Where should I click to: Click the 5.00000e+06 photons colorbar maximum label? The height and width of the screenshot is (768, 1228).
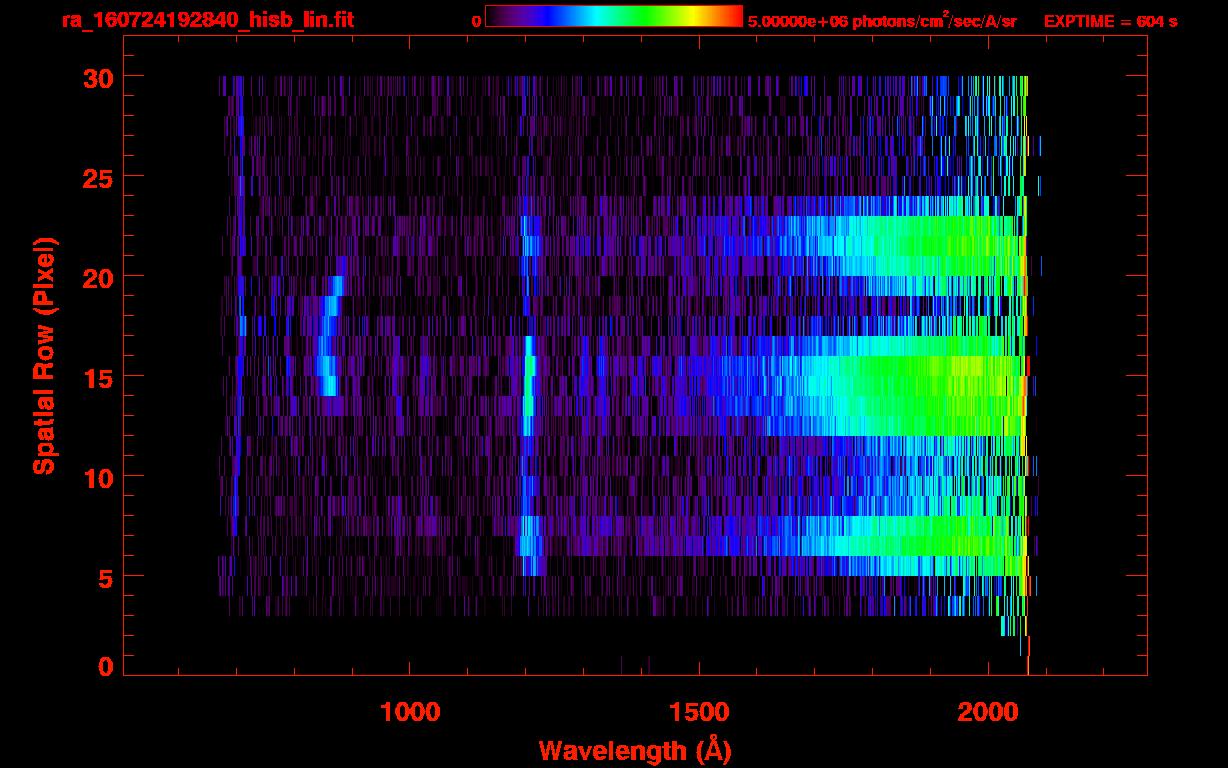click(x=882, y=21)
